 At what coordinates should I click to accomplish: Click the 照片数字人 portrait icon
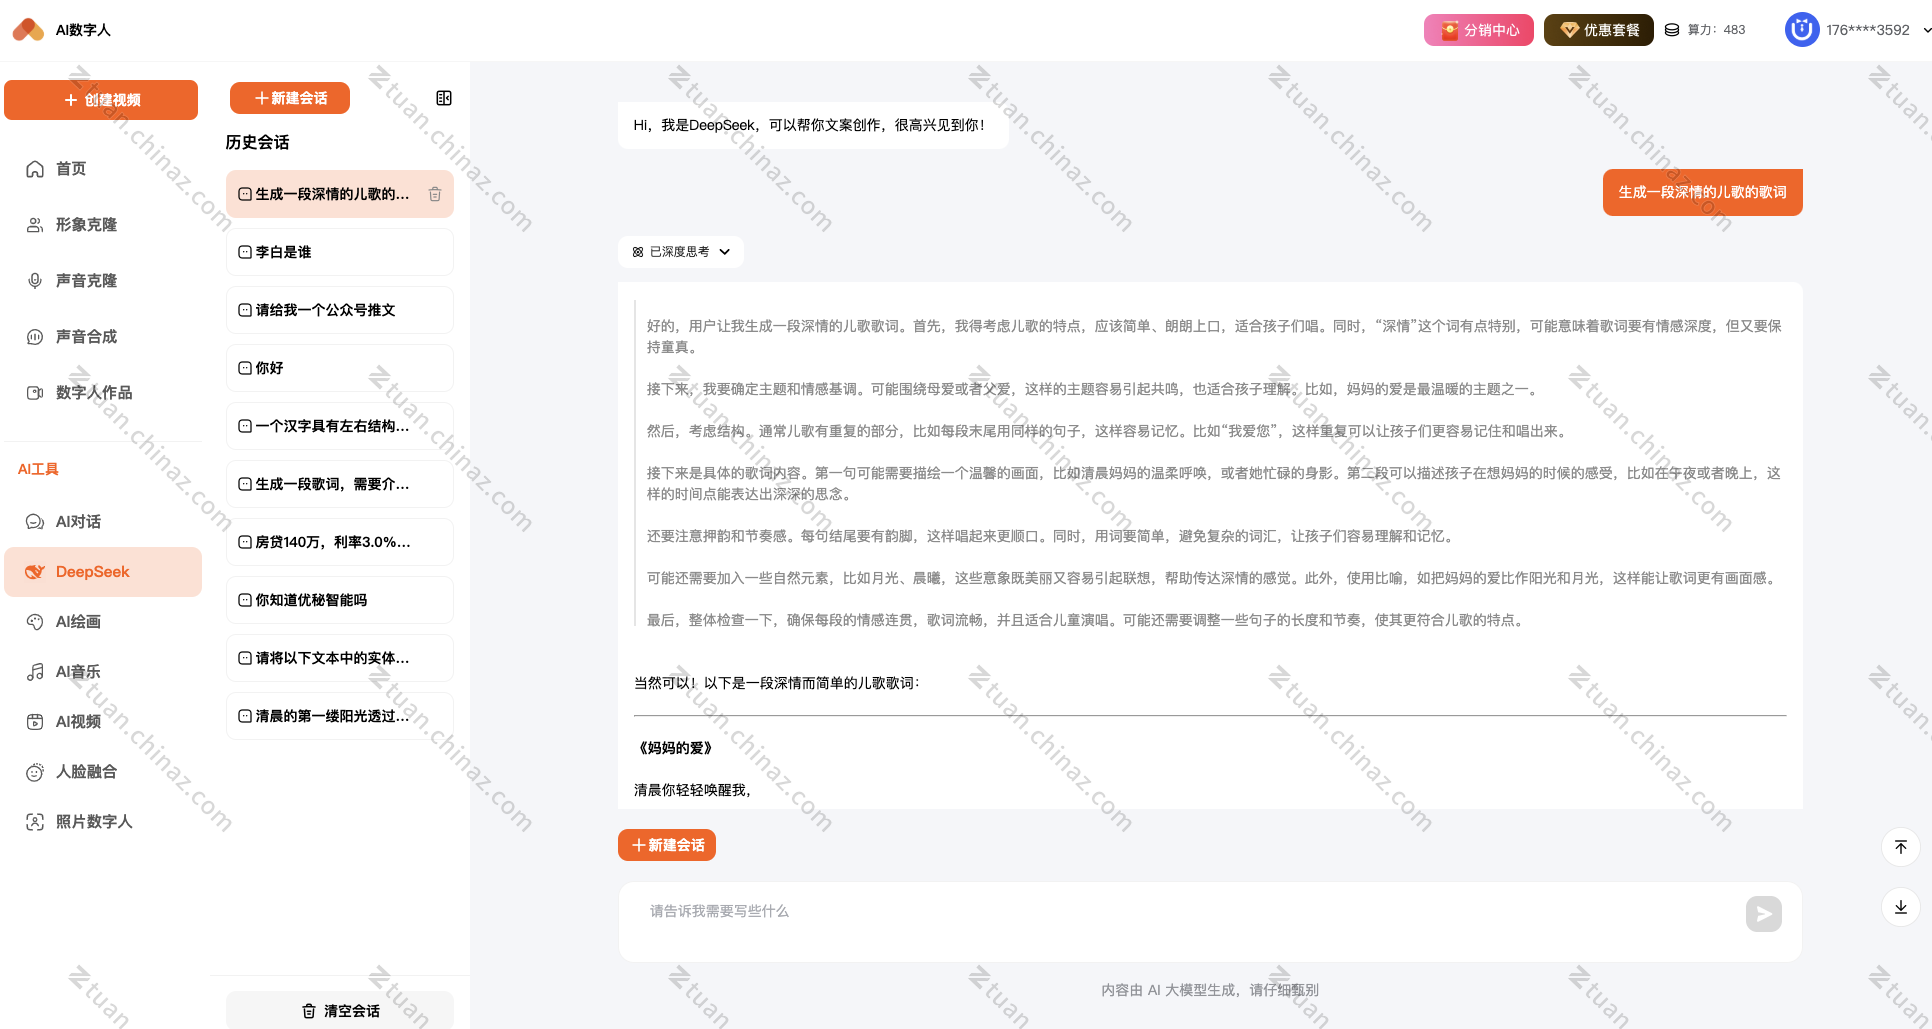click(x=35, y=822)
